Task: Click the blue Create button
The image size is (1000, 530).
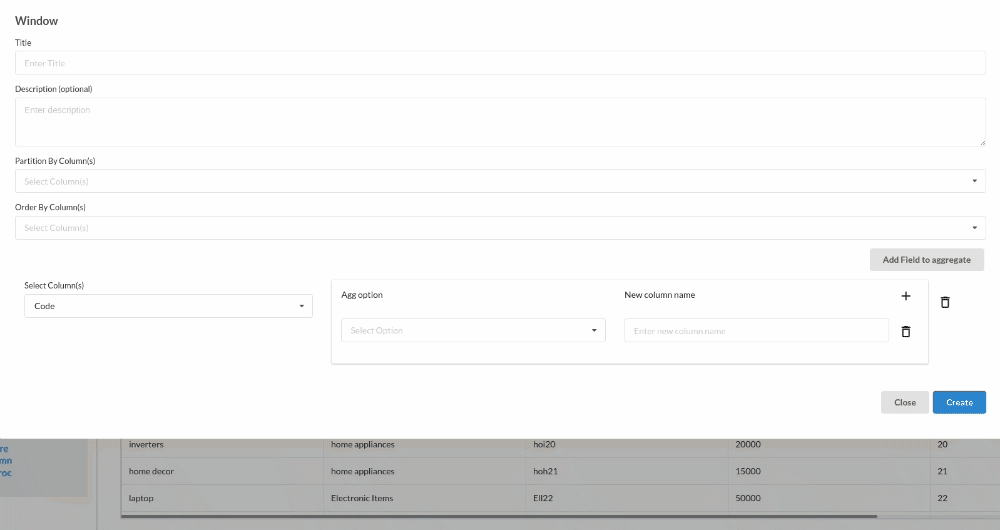Action: [959, 402]
